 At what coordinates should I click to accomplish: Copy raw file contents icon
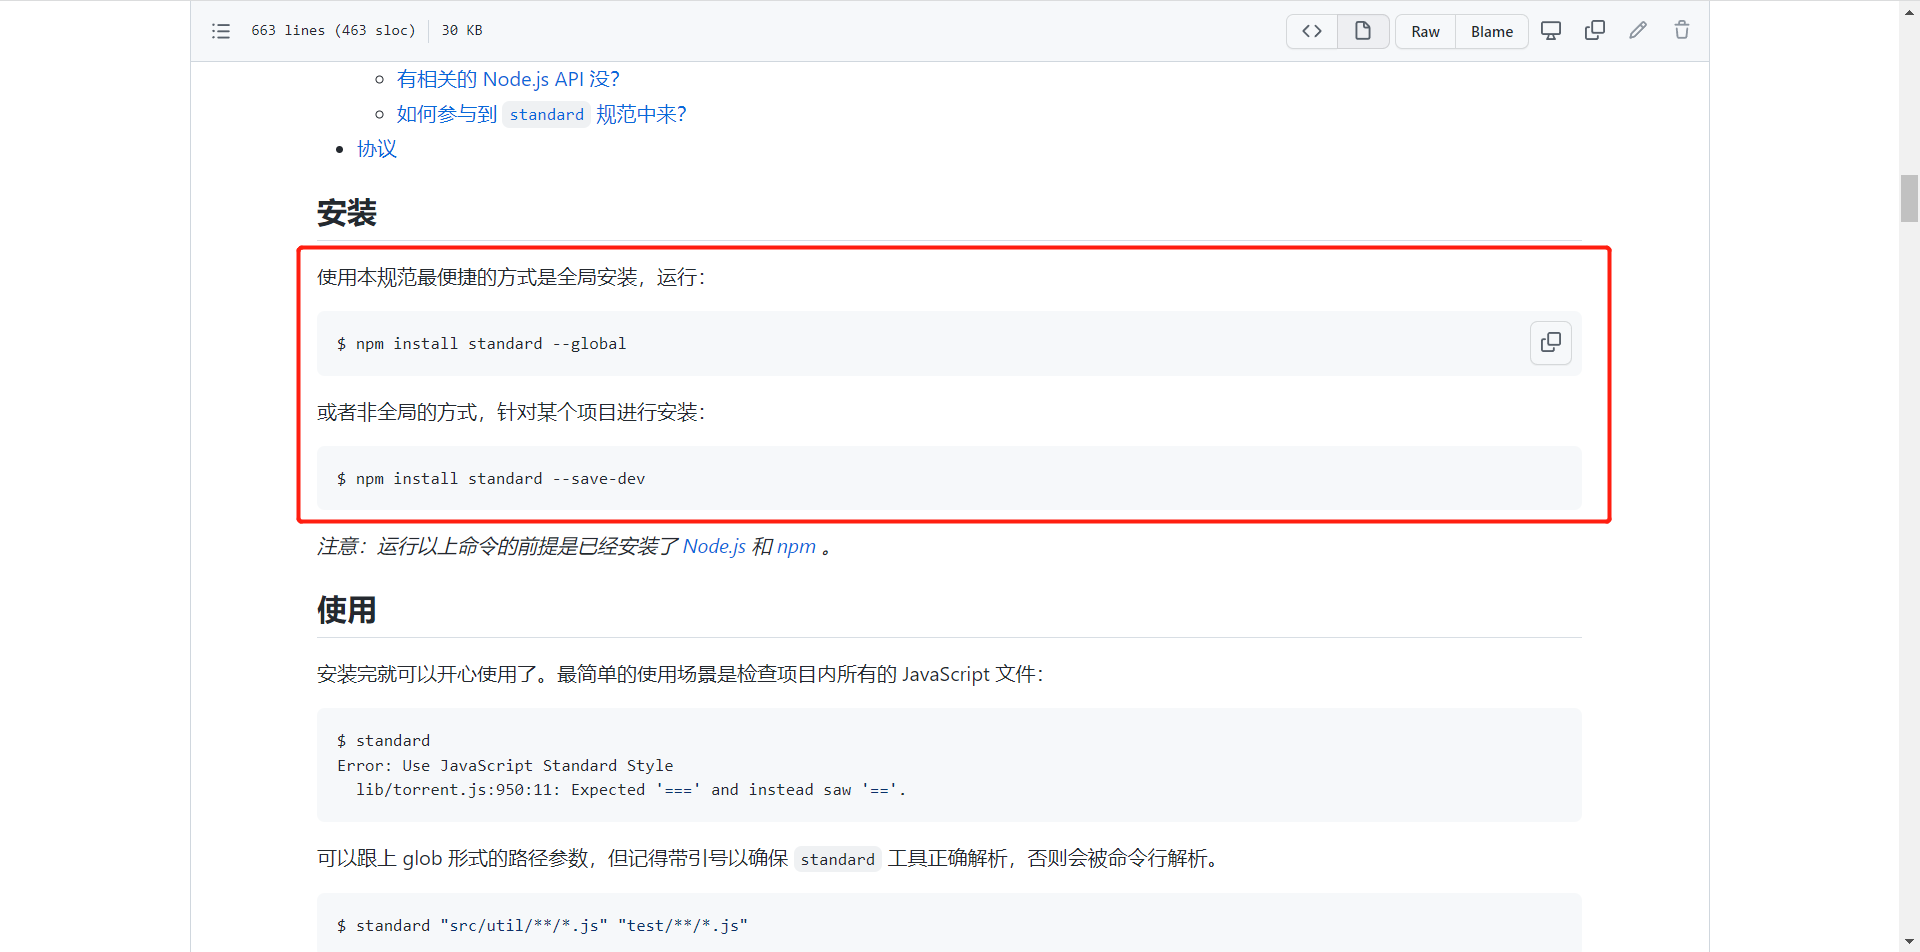1595,31
